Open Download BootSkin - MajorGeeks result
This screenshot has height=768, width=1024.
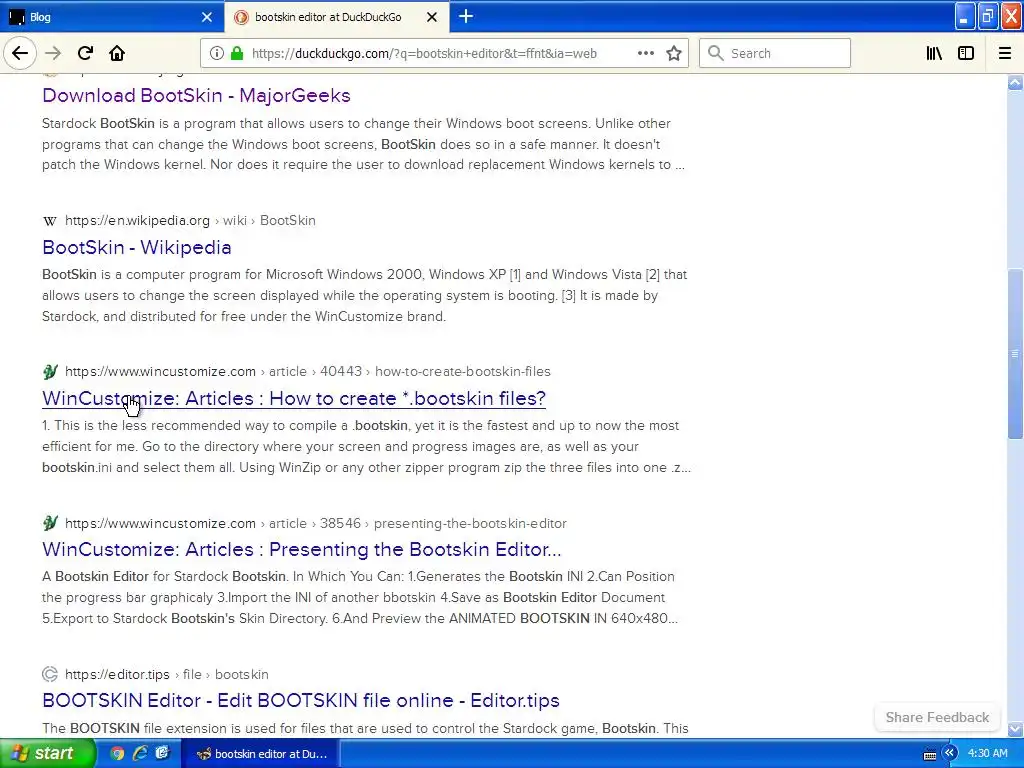point(197,95)
